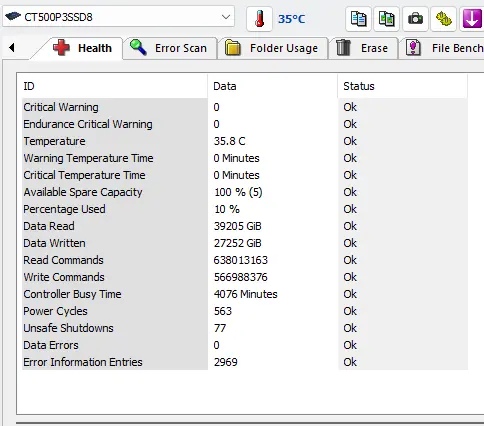Click the 39205 GiB data read value
The image size is (484, 426).
[237, 226]
